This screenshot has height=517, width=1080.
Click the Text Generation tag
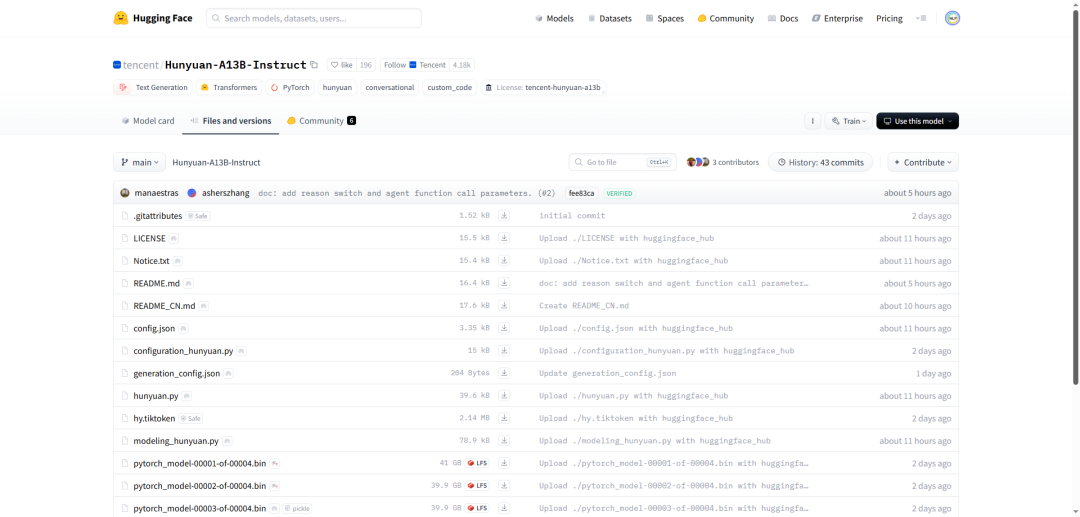tap(153, 87)
